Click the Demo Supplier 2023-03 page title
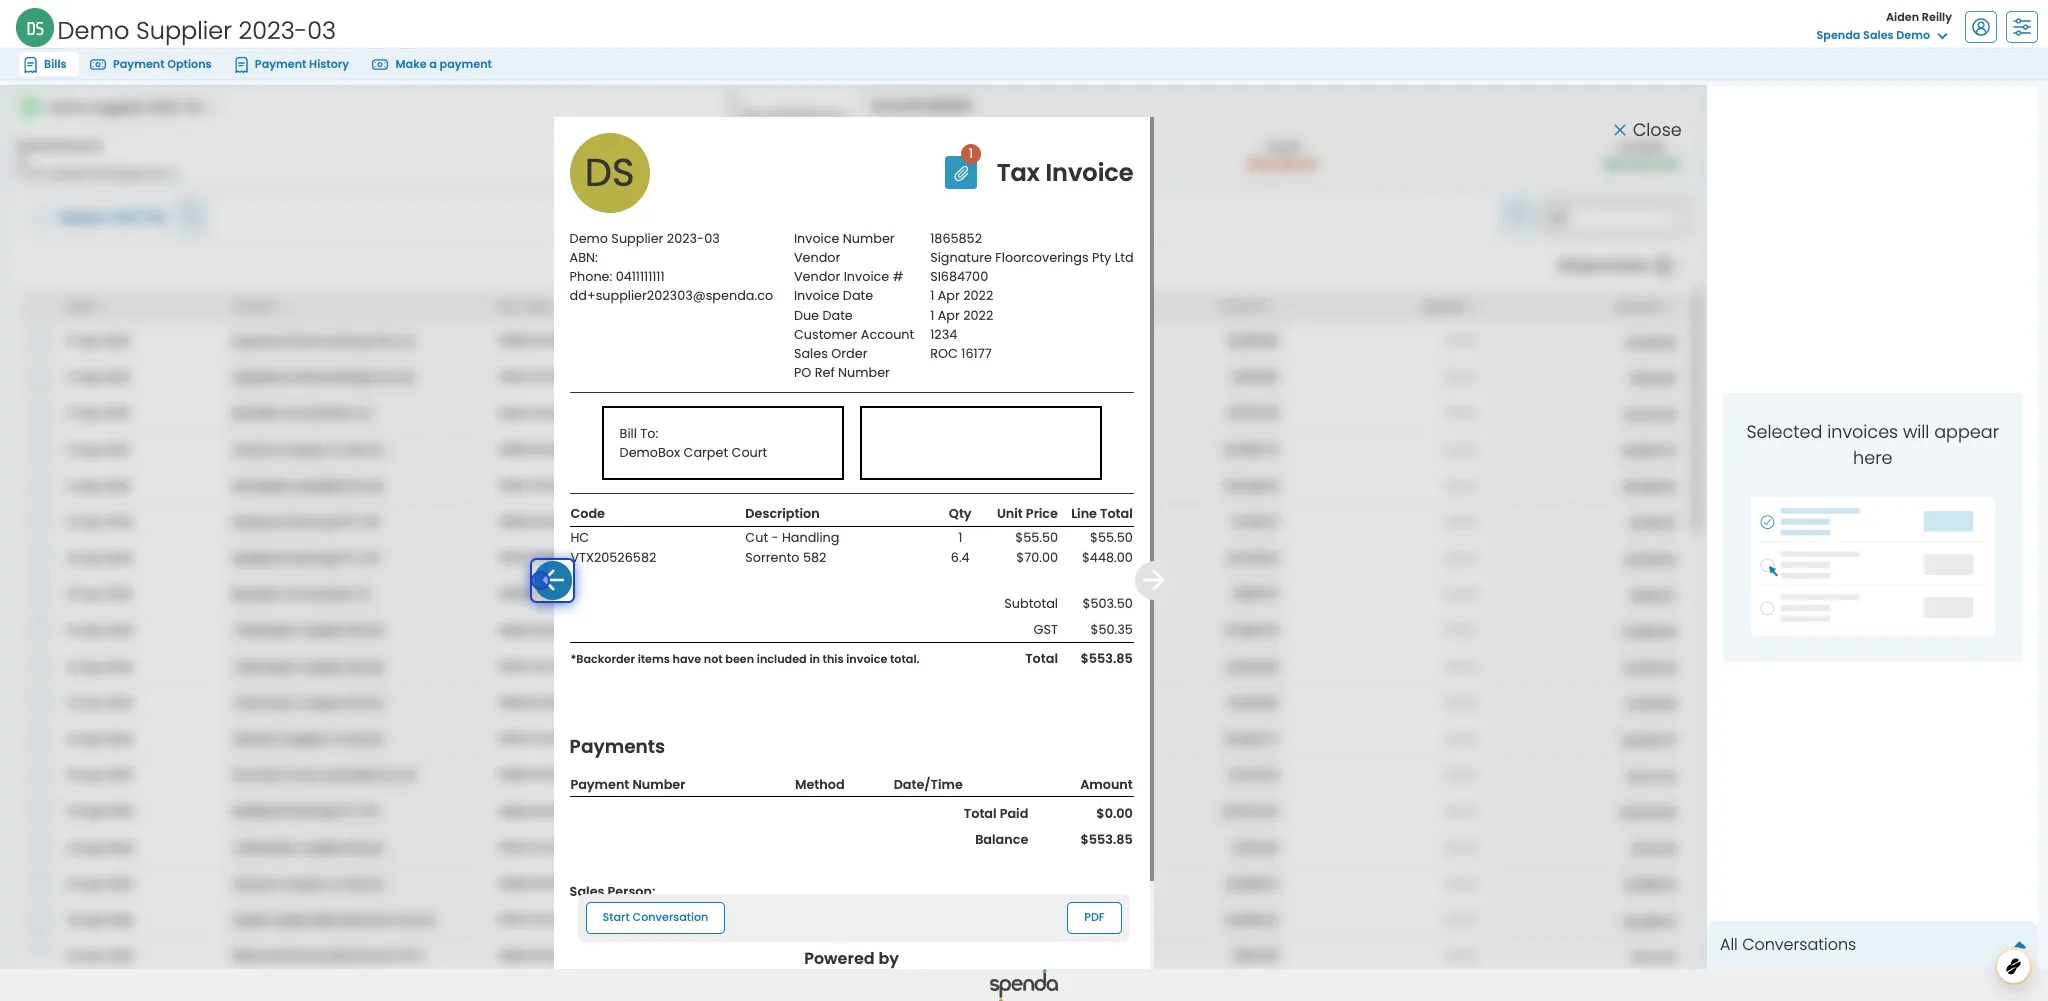Viewport: 2048px width, 1001px height. (196, 30)
